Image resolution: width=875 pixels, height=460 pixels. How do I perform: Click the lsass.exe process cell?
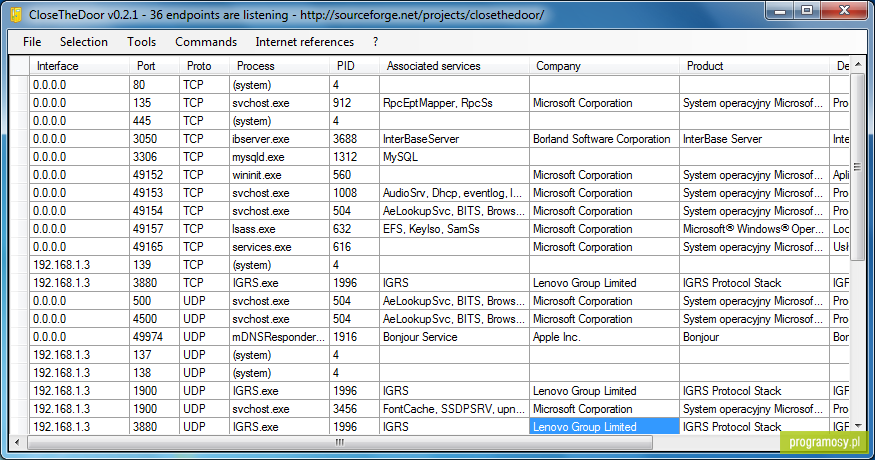coord(280,229)
